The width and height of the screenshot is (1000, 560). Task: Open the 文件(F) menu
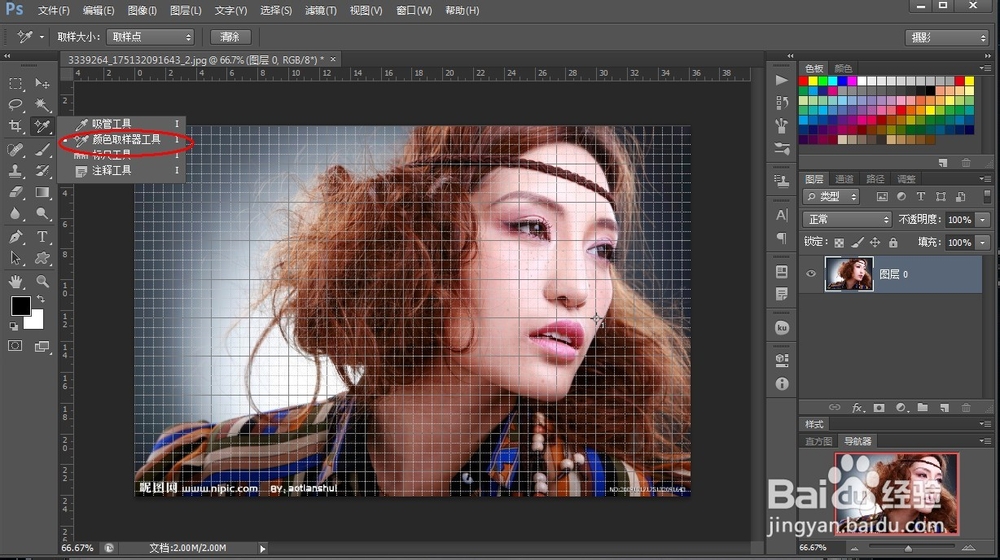[x=54, y=10]
